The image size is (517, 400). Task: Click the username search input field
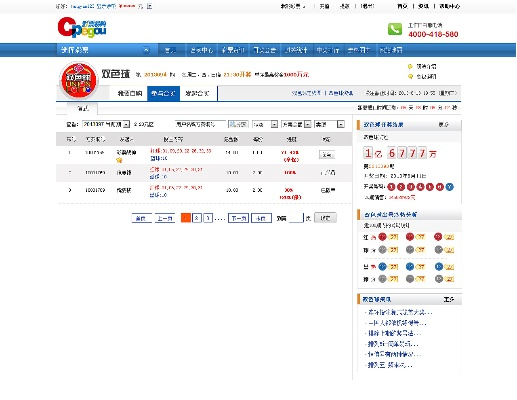tap(200, 124)
